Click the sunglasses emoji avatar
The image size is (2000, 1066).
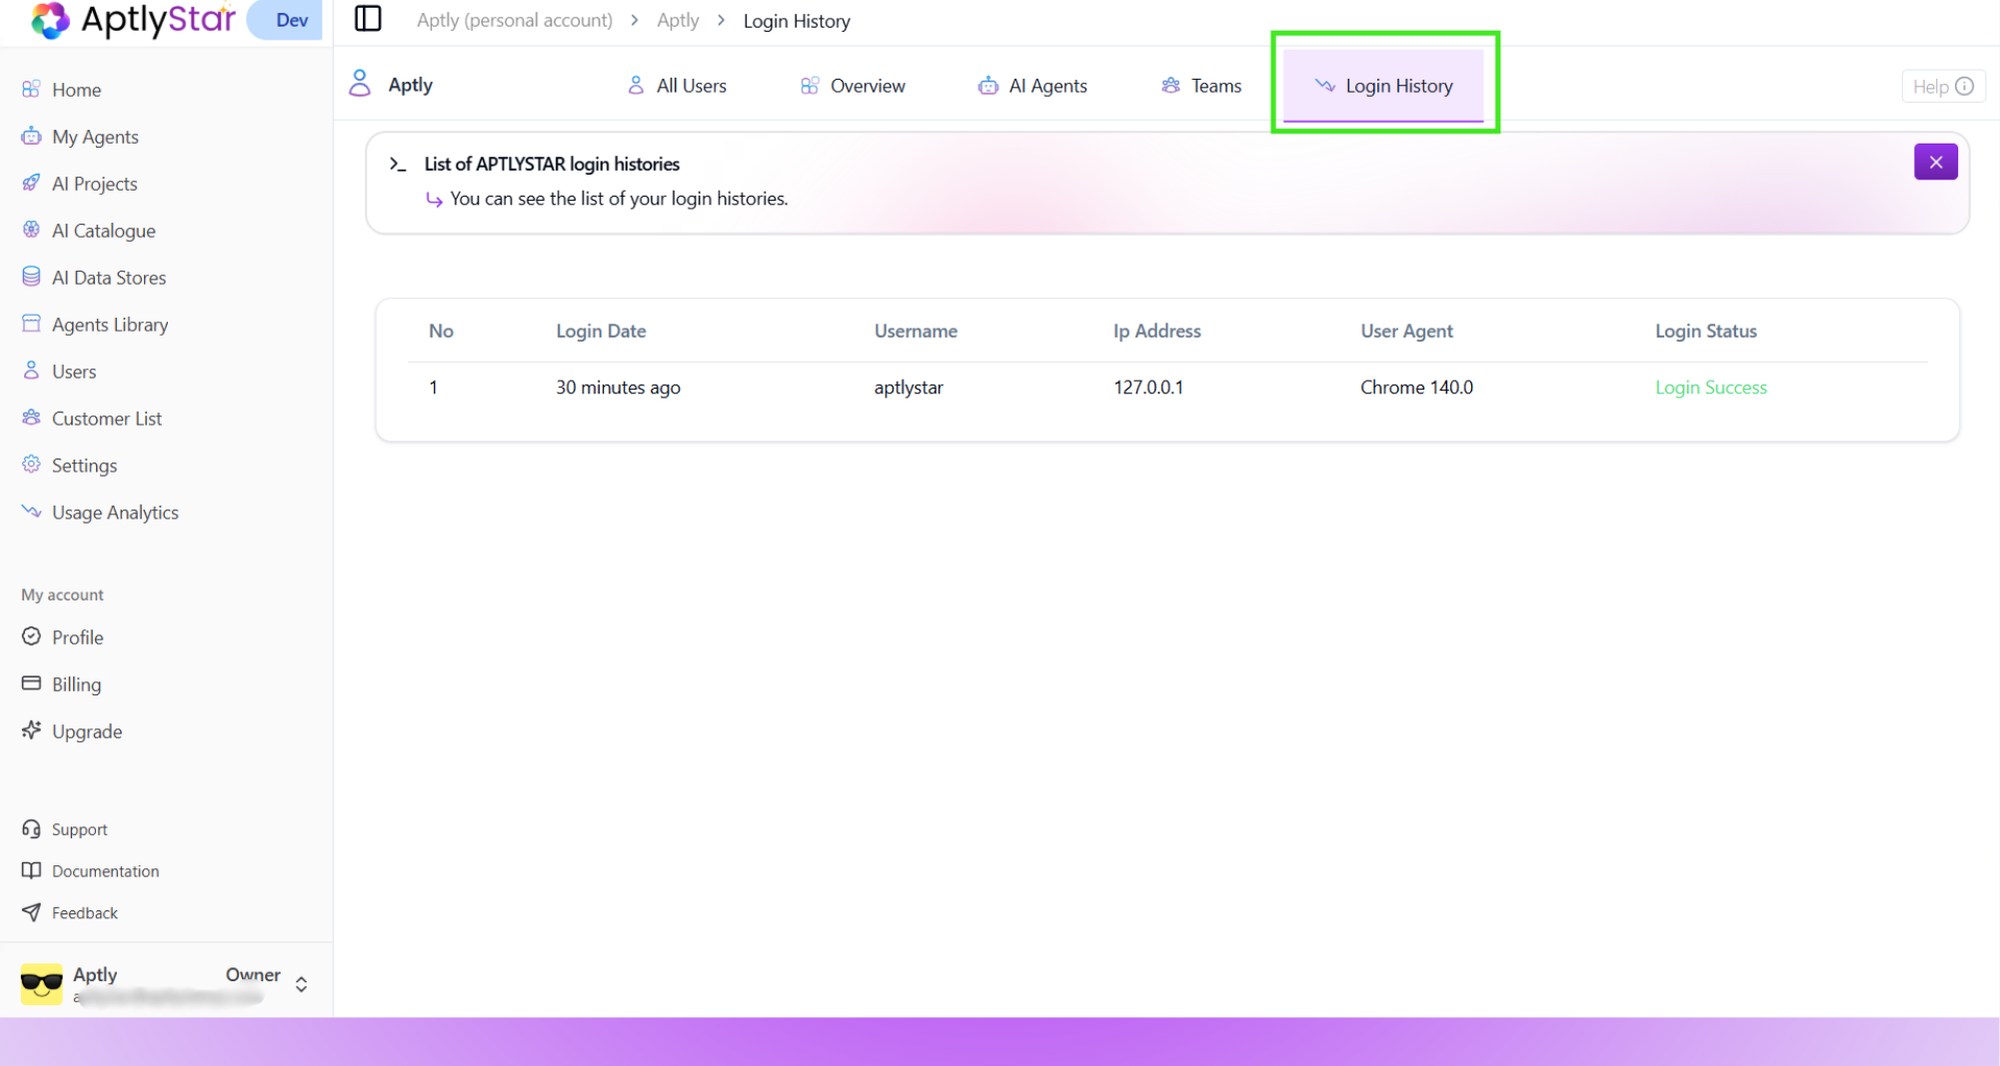coord(41,984)
